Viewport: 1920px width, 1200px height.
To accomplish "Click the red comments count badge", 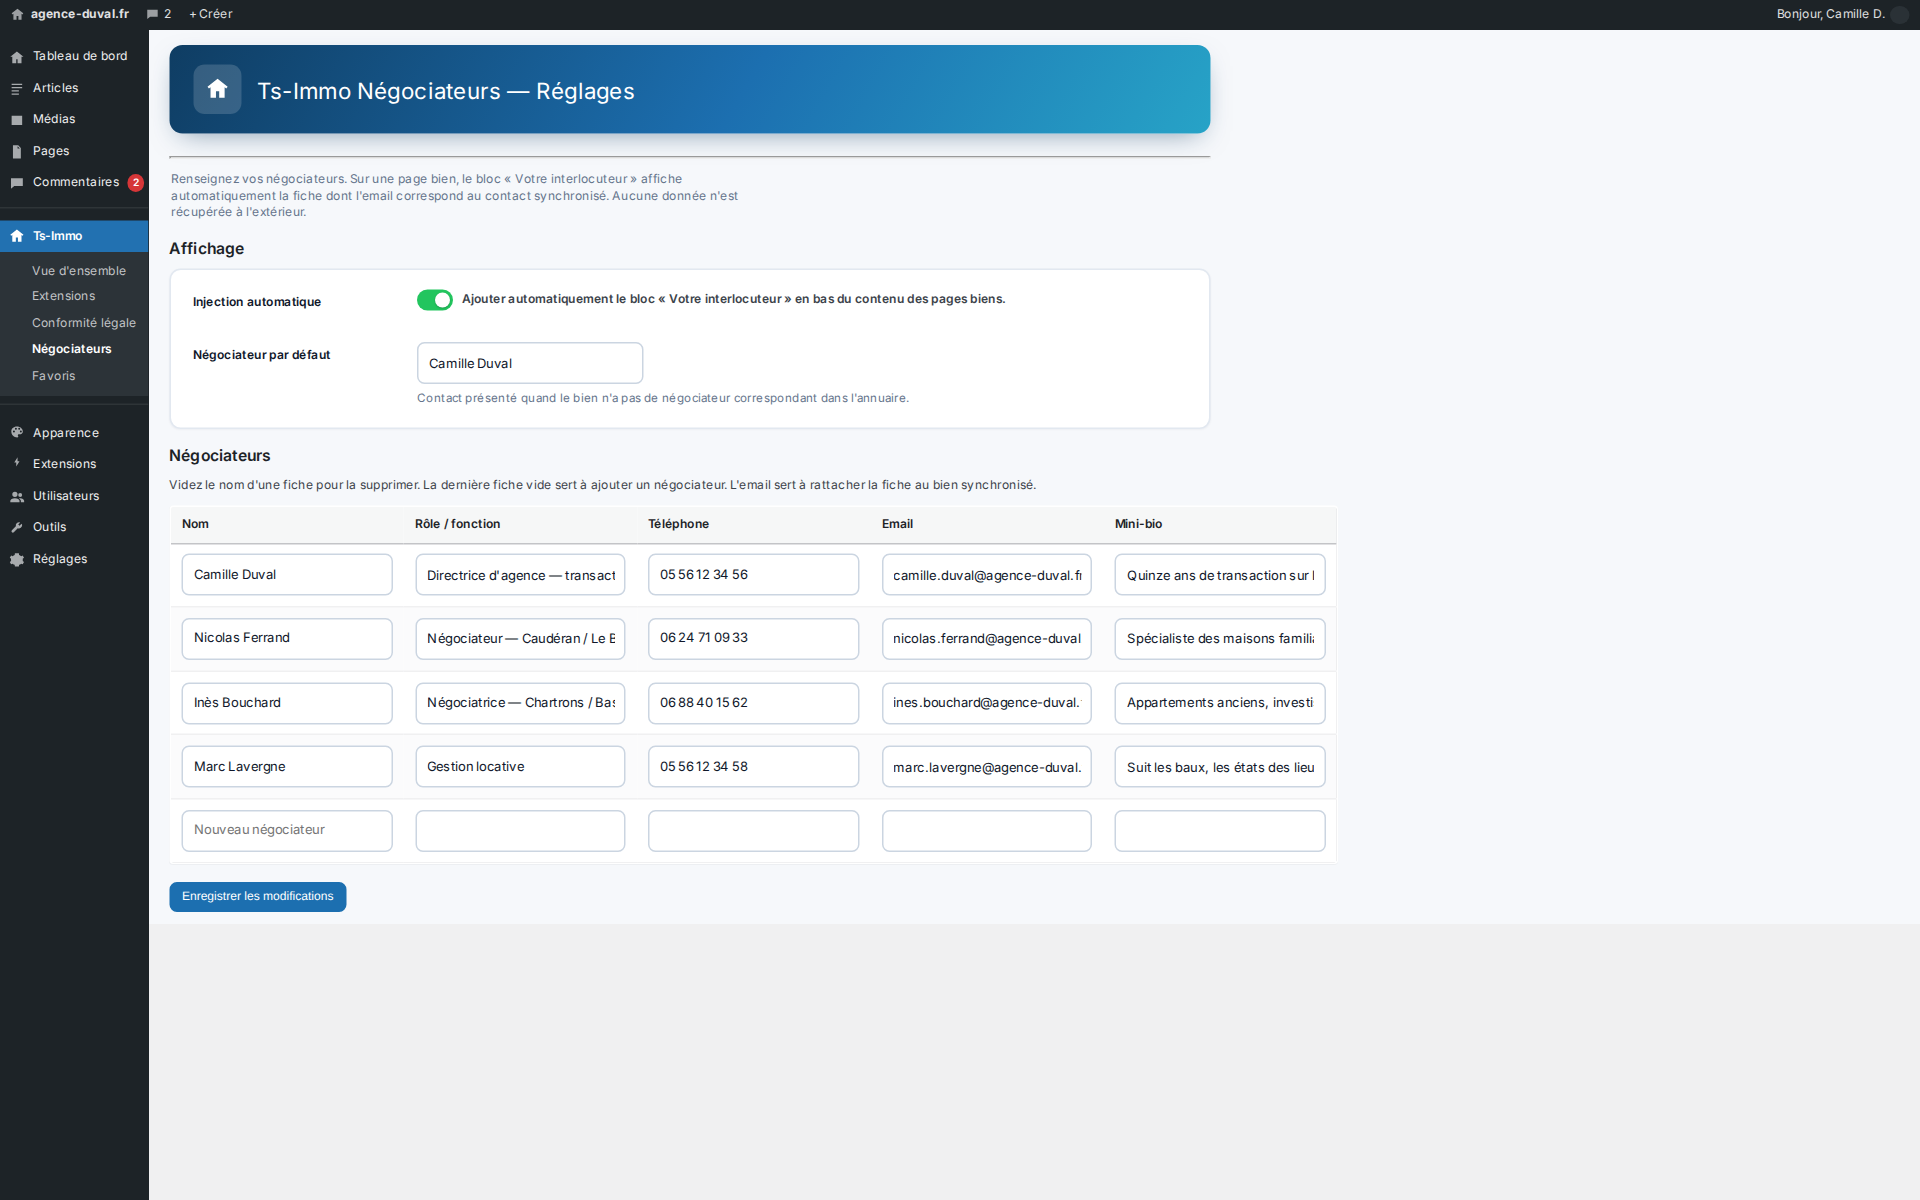I will coord(136,183).
